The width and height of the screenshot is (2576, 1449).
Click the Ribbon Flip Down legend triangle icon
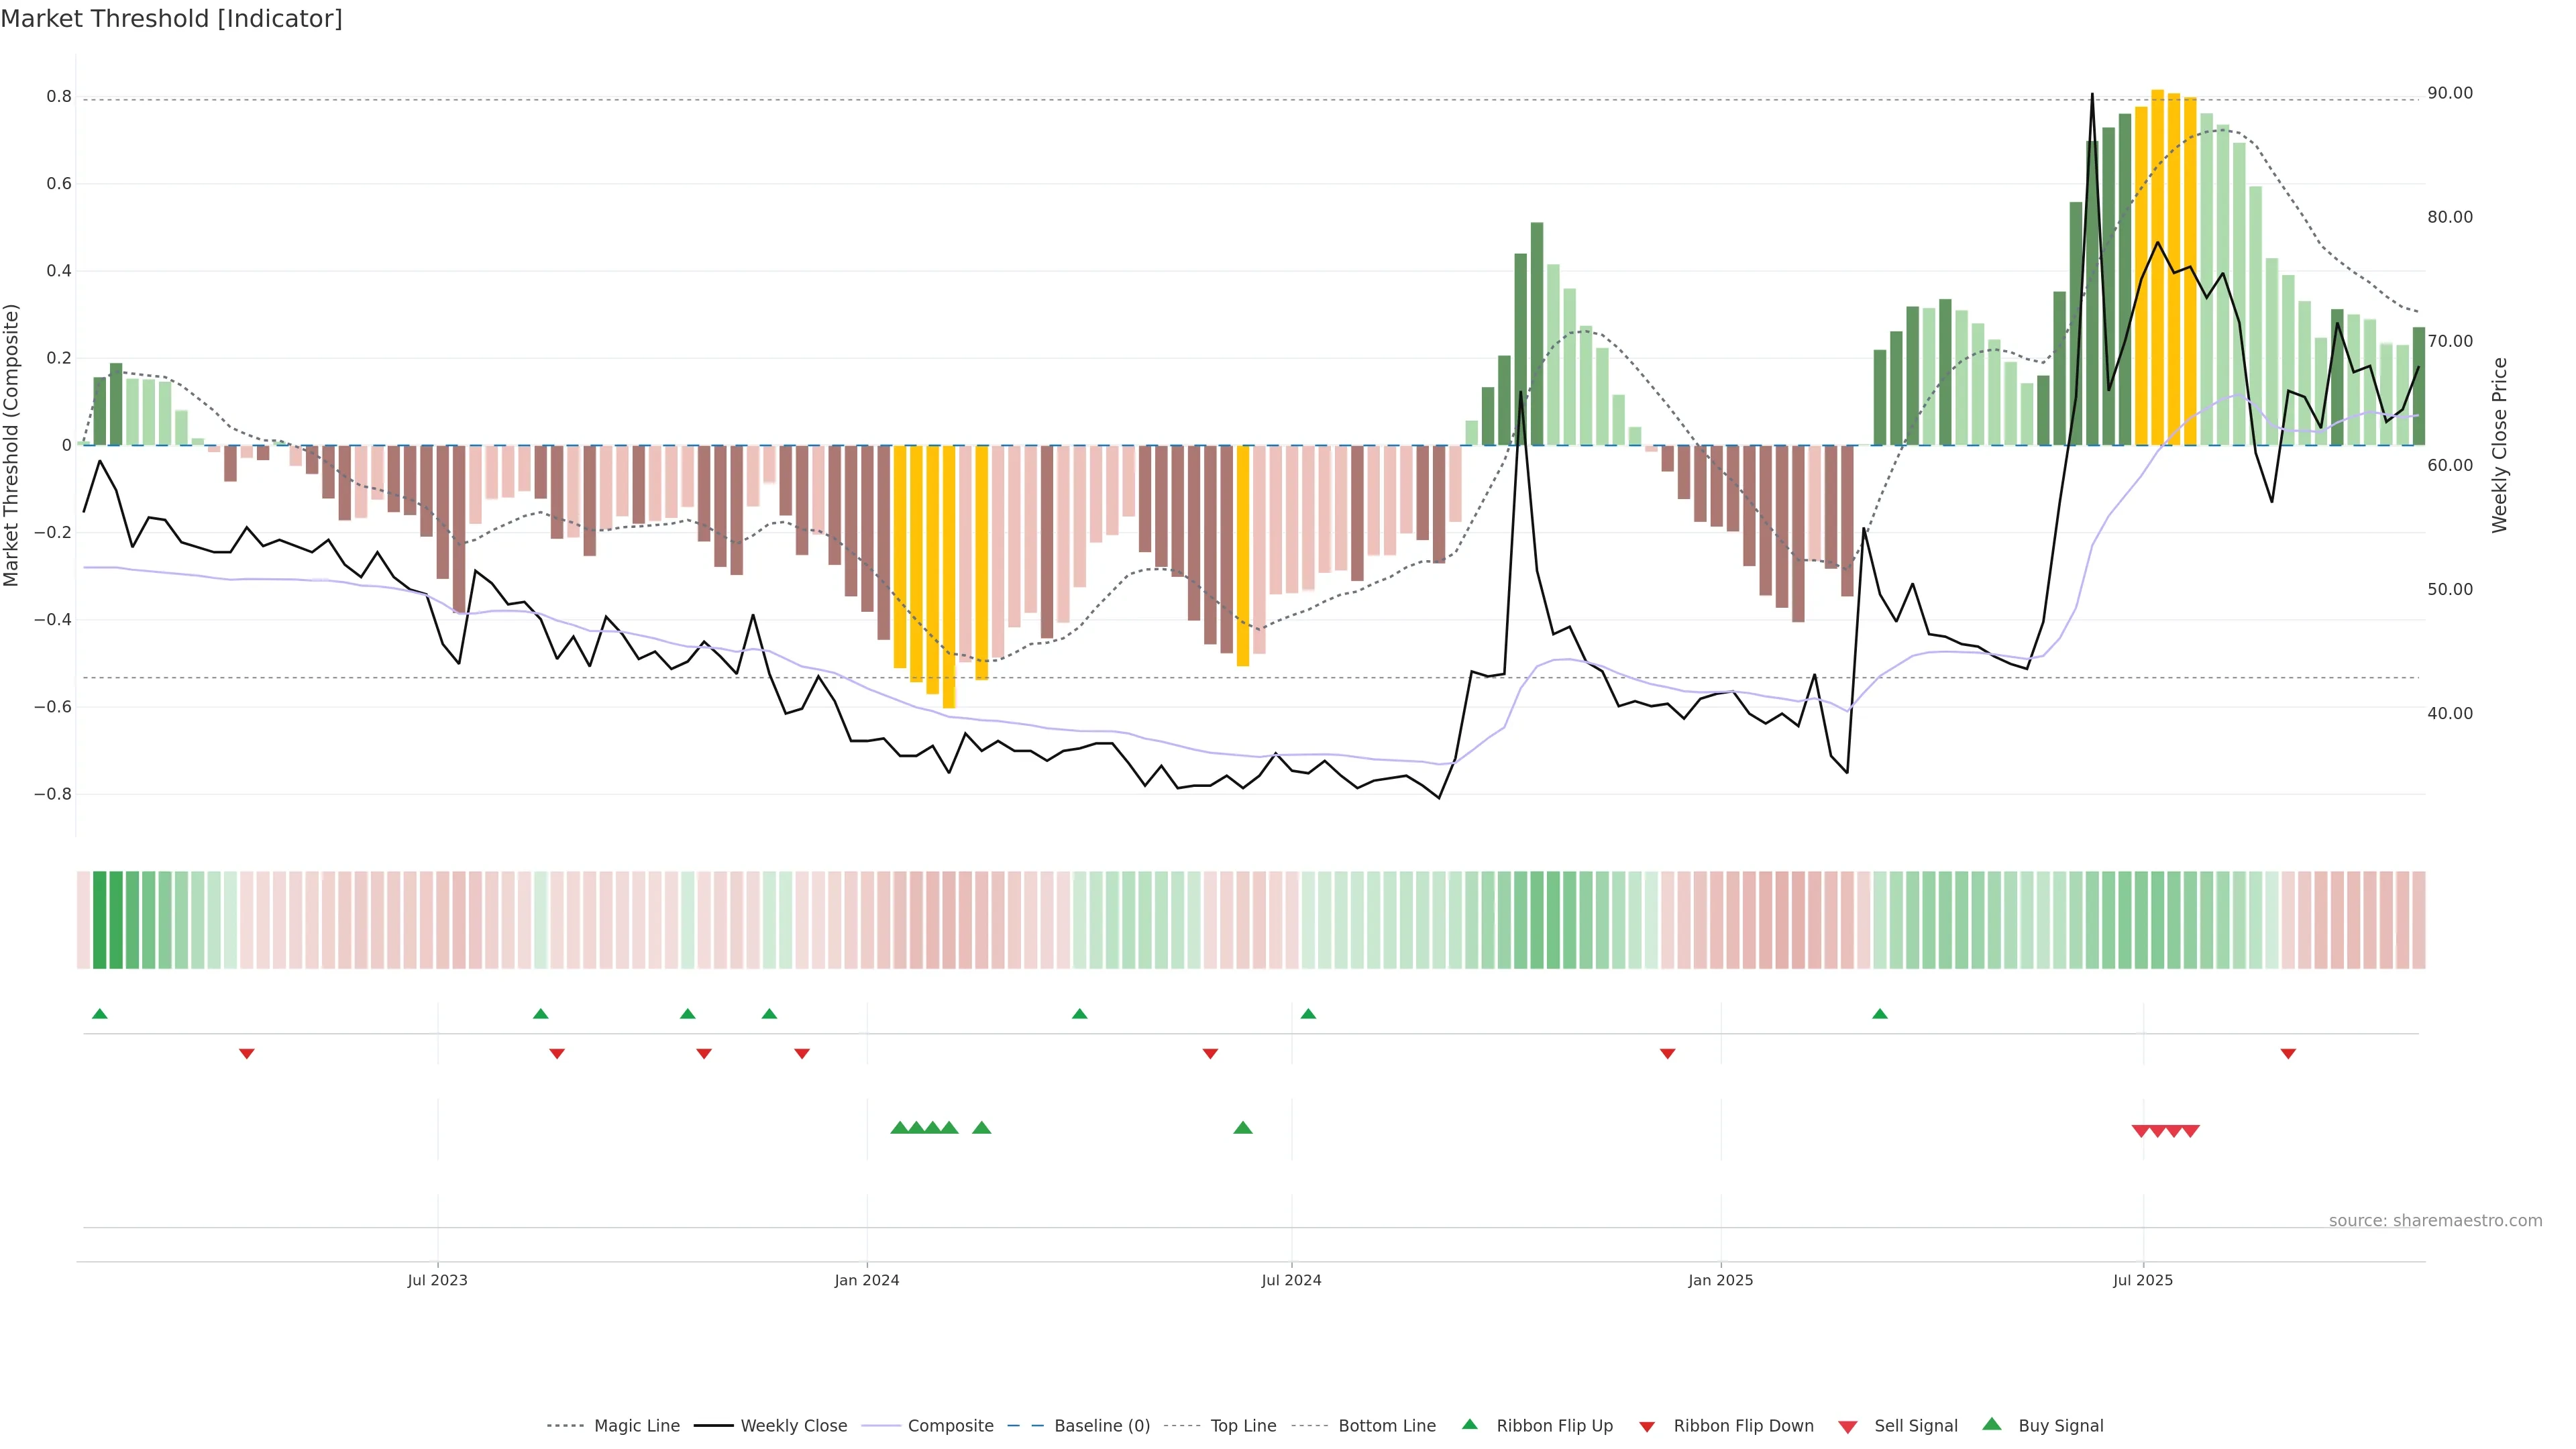tap(1647, 1426)
